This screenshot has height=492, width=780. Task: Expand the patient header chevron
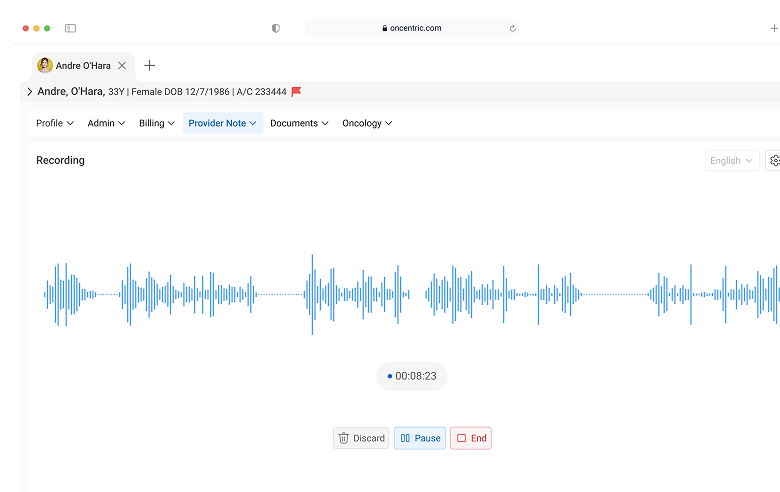pyautogui.click(x=29, y=92)
